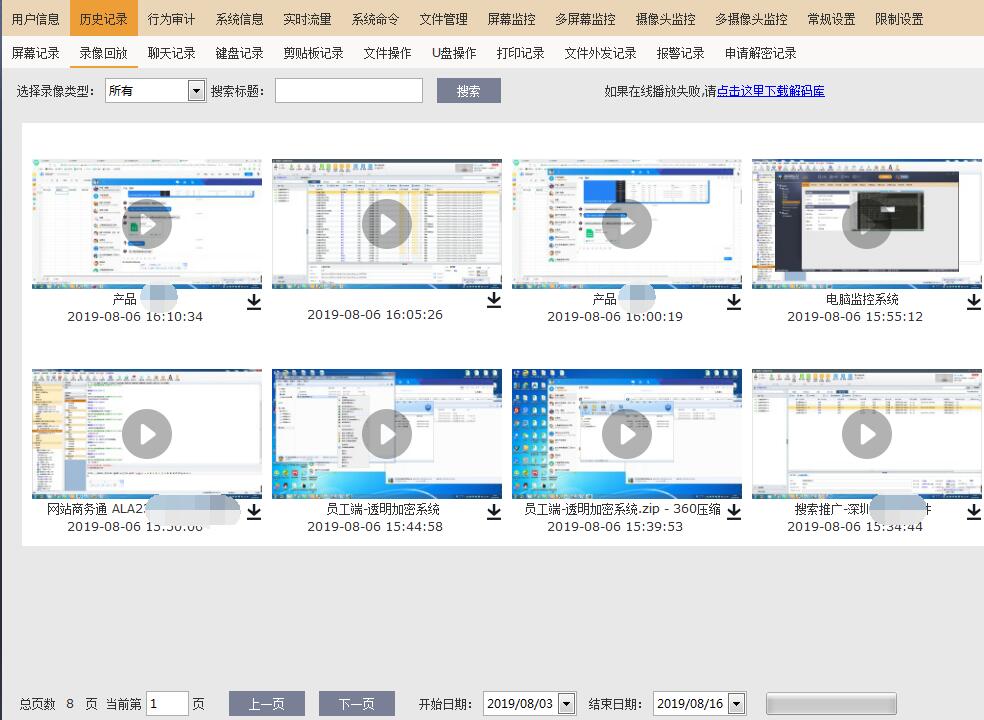Click the 搜索 button

pos(468,91)
